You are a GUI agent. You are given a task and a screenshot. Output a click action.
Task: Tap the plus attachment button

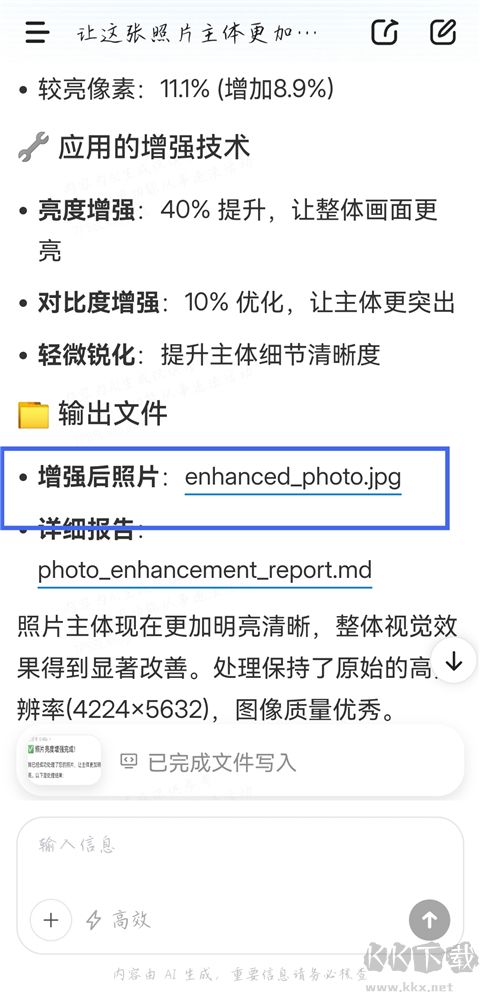(x=51, y=920)
